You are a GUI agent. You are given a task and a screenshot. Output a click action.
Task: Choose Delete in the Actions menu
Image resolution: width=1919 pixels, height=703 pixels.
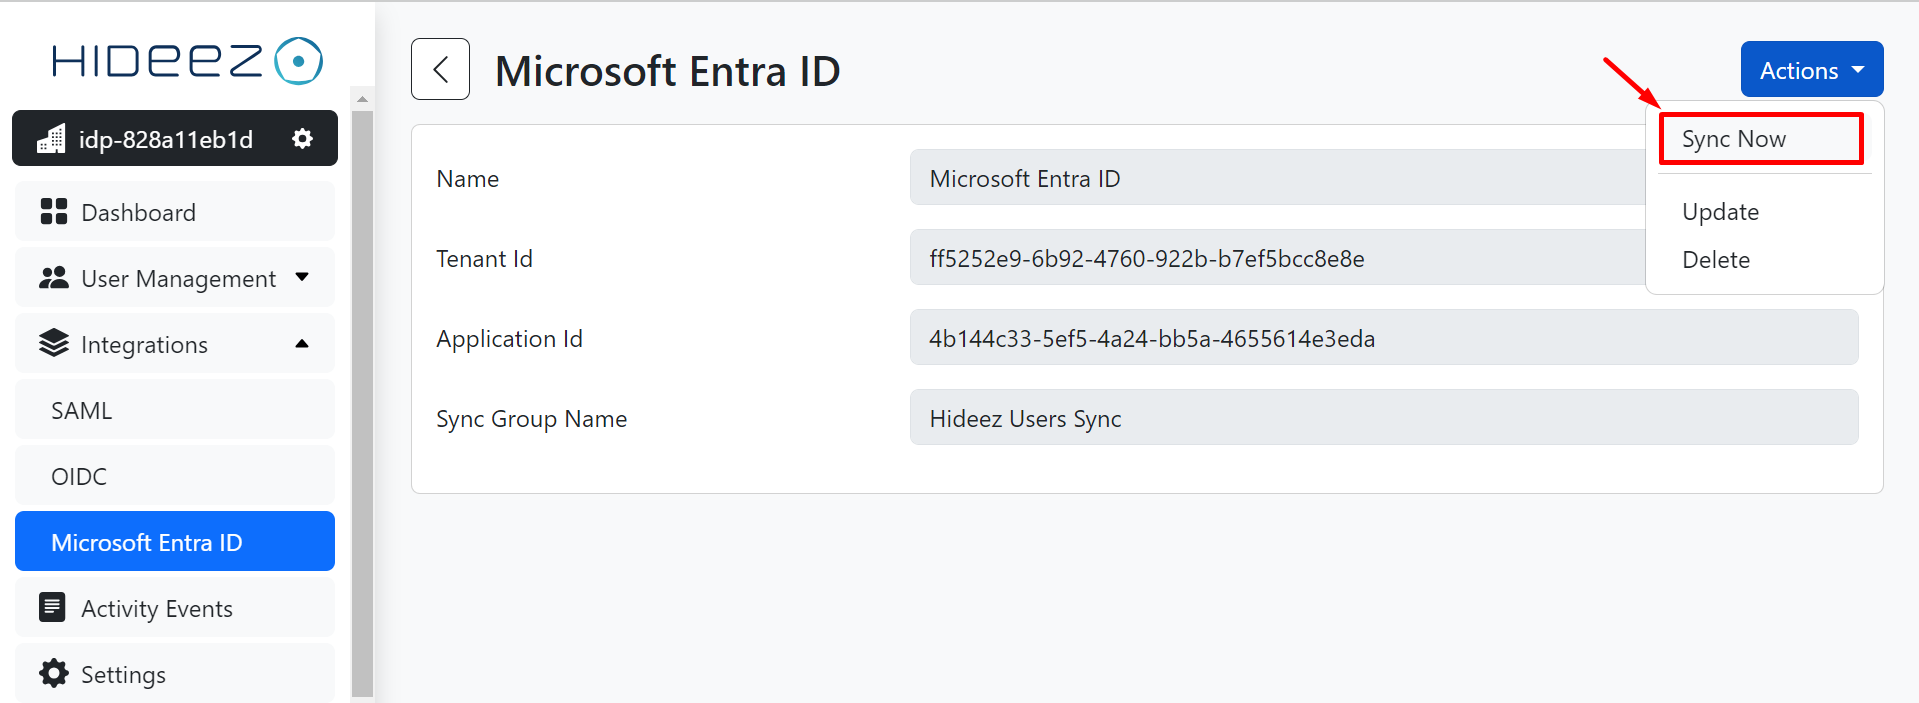[x=1716, y=260]
